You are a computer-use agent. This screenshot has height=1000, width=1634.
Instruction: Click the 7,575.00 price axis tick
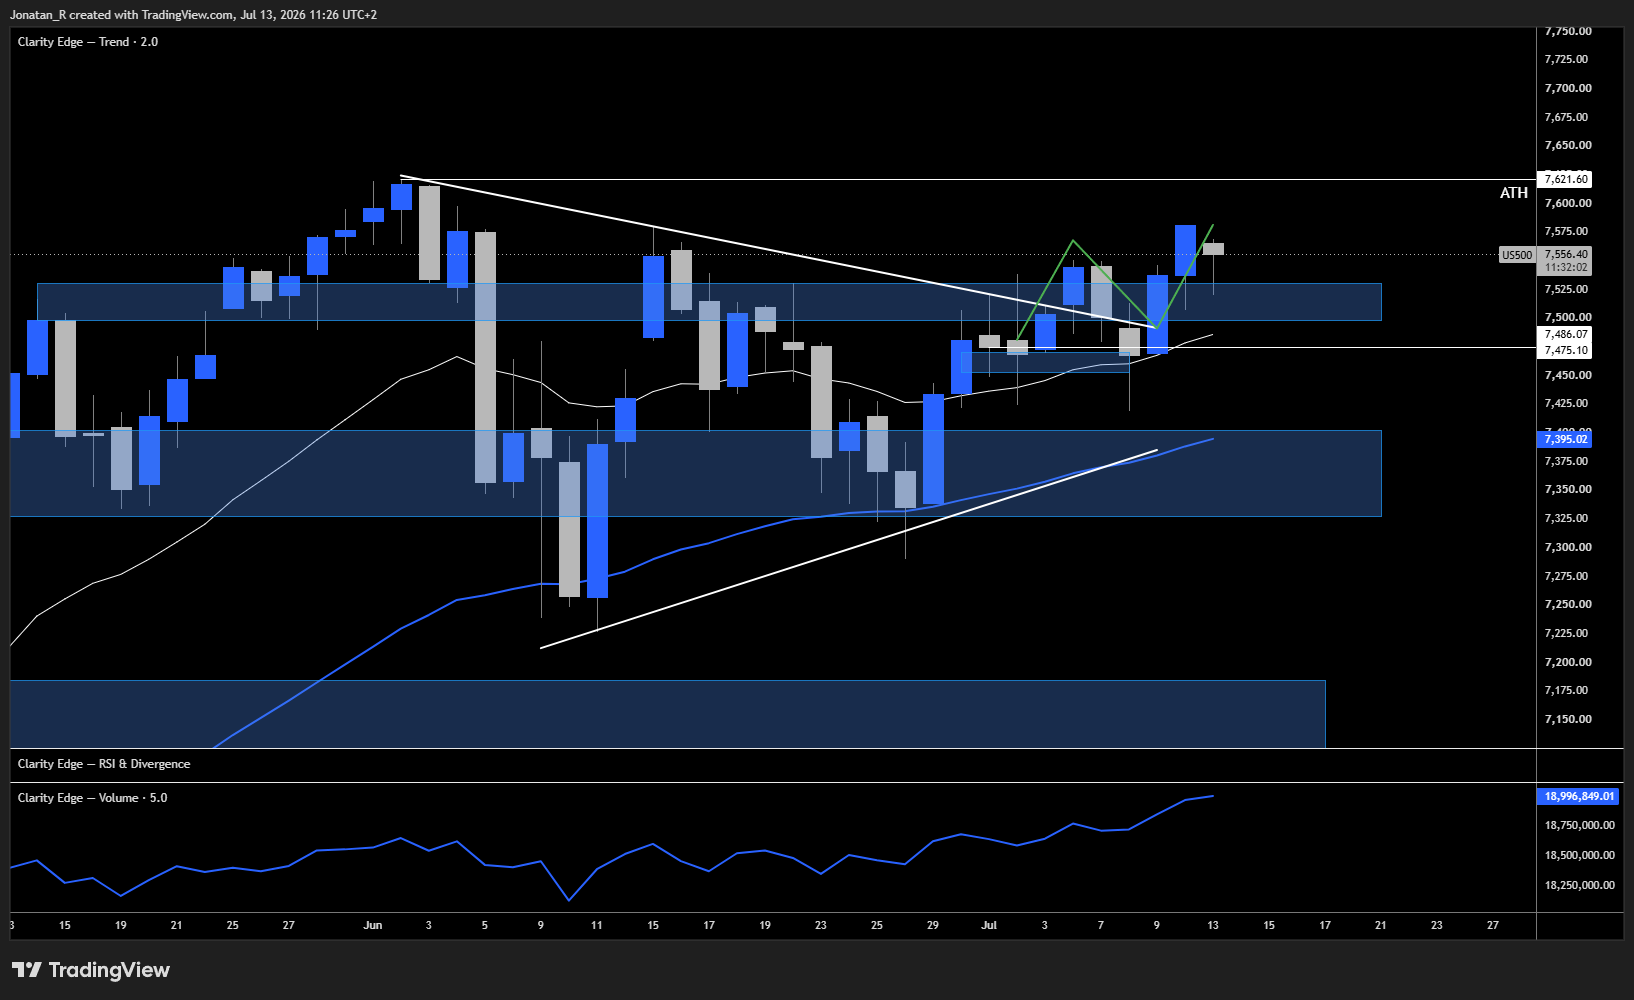click(x=1568, y=231)
